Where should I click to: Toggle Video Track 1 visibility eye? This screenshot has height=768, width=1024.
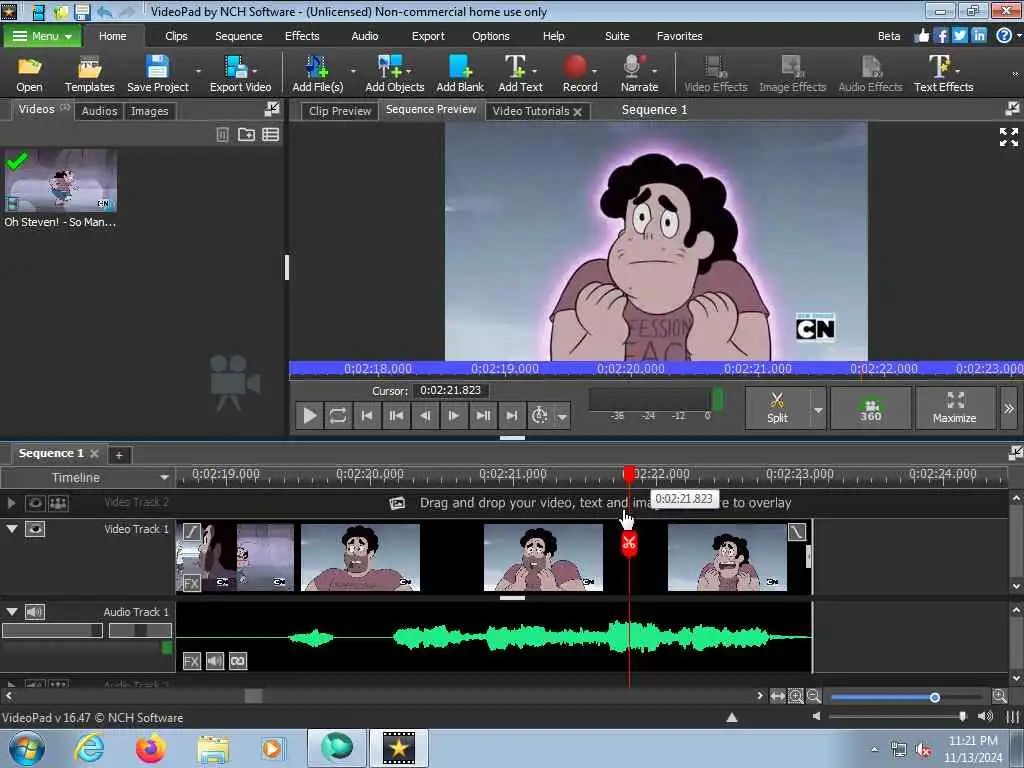35,529
